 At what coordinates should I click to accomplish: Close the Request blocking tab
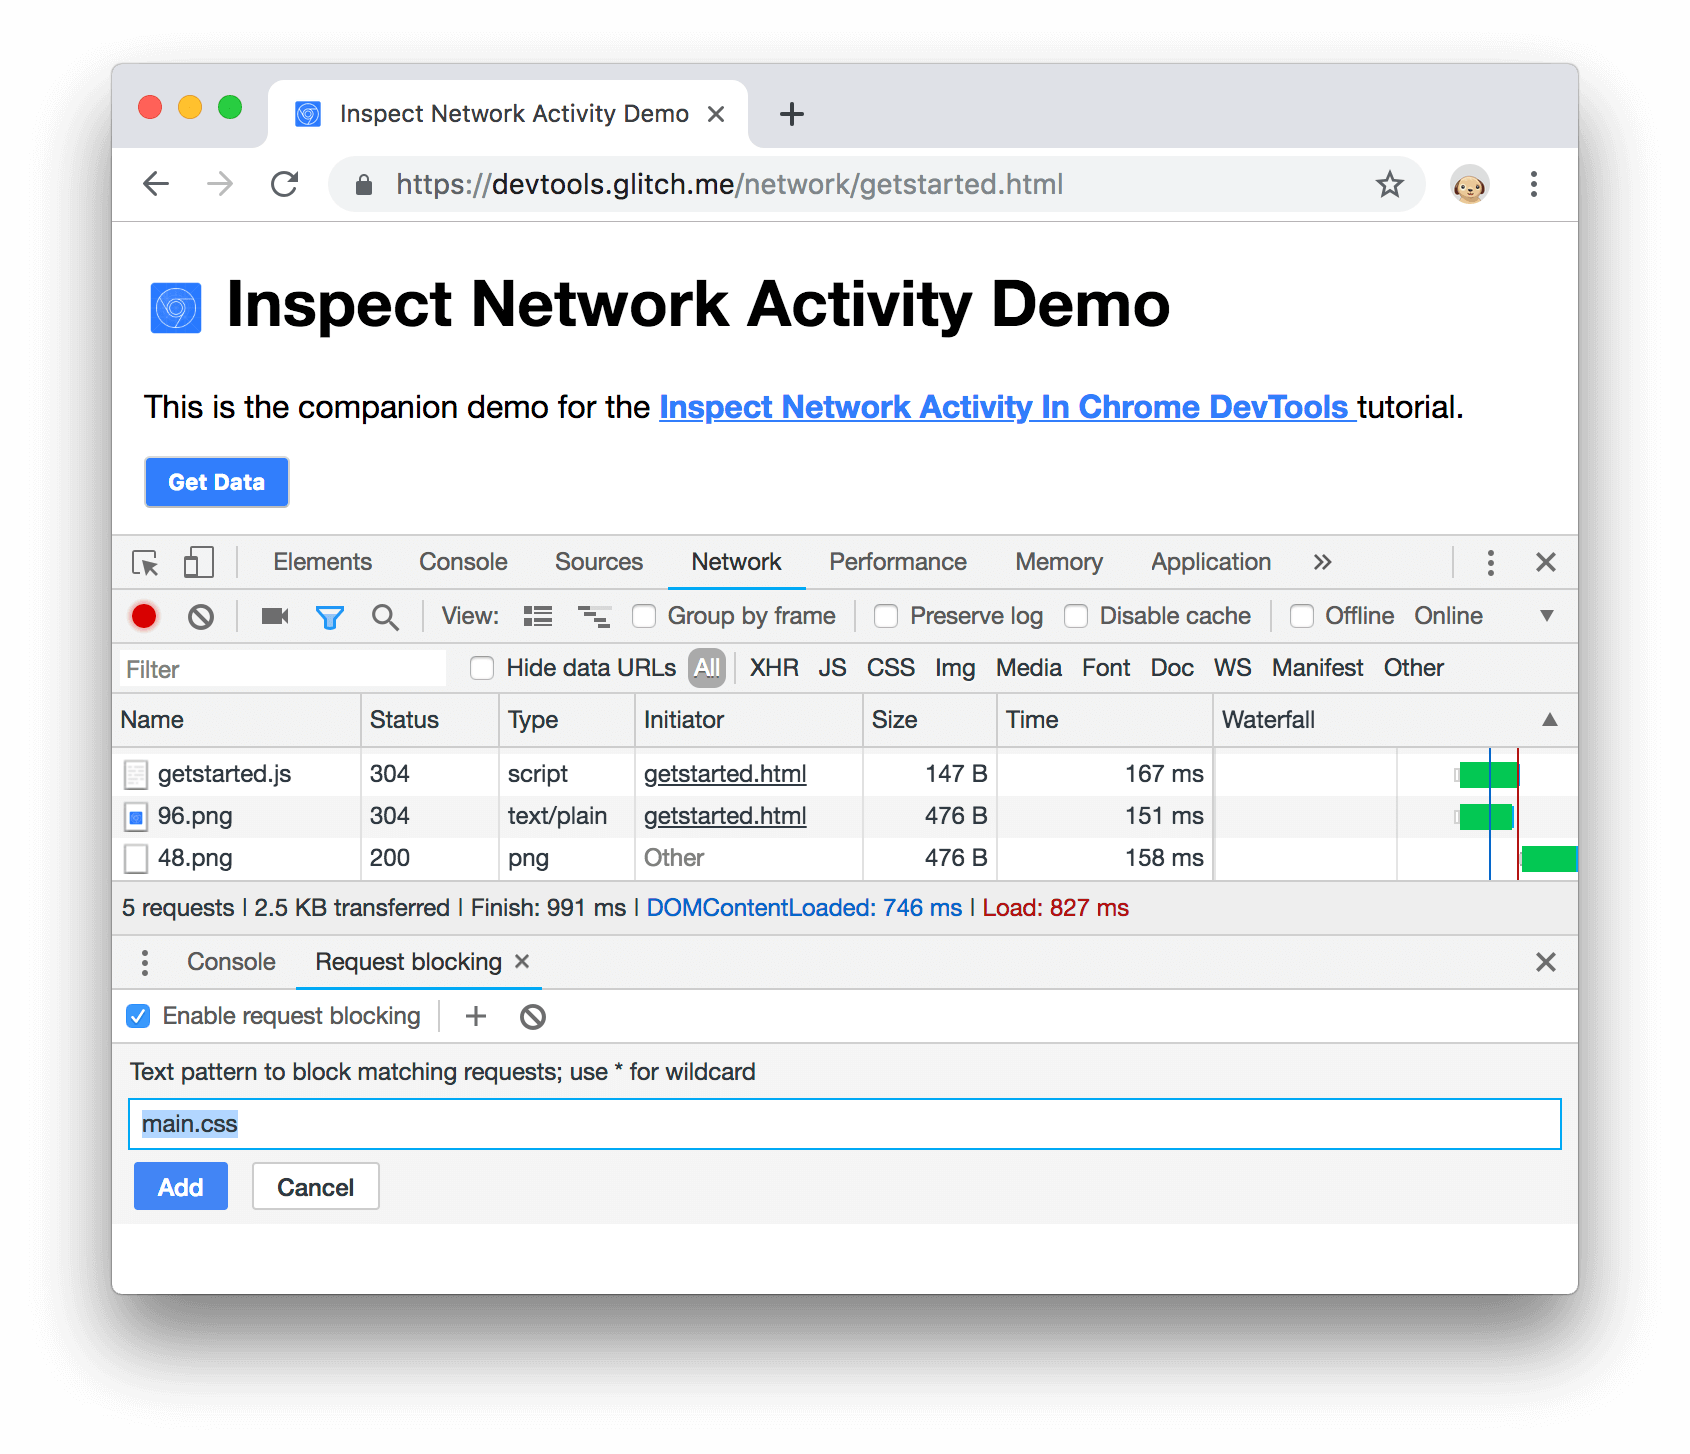521,961
